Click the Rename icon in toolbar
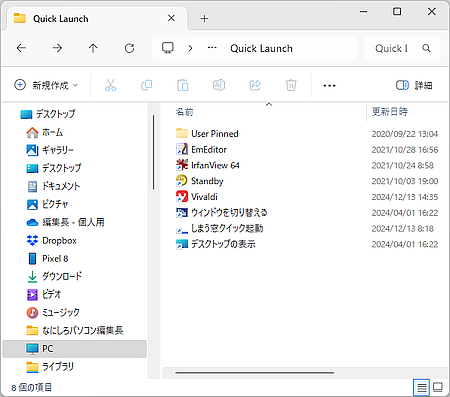Screen dimensions: 450x397 point(219,85)
